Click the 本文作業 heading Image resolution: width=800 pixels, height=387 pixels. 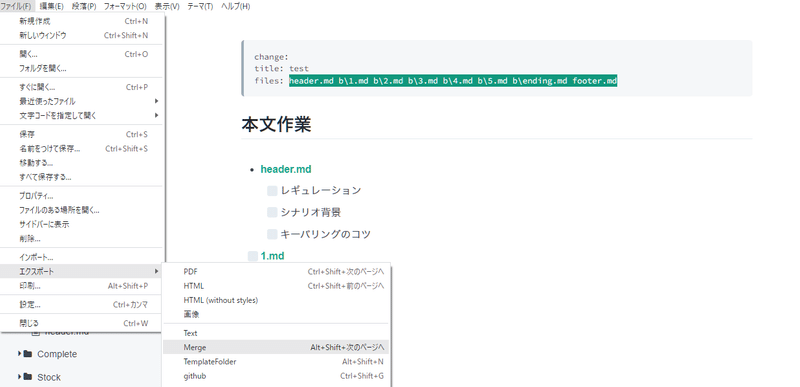click(276, 124)
